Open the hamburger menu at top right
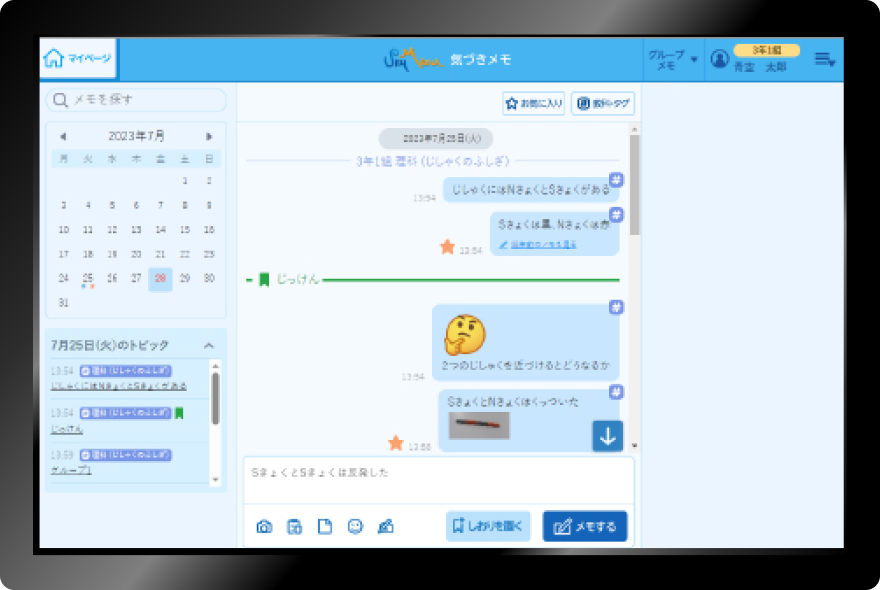This screenshot has height=590, width=880. (x=824, y=60)
